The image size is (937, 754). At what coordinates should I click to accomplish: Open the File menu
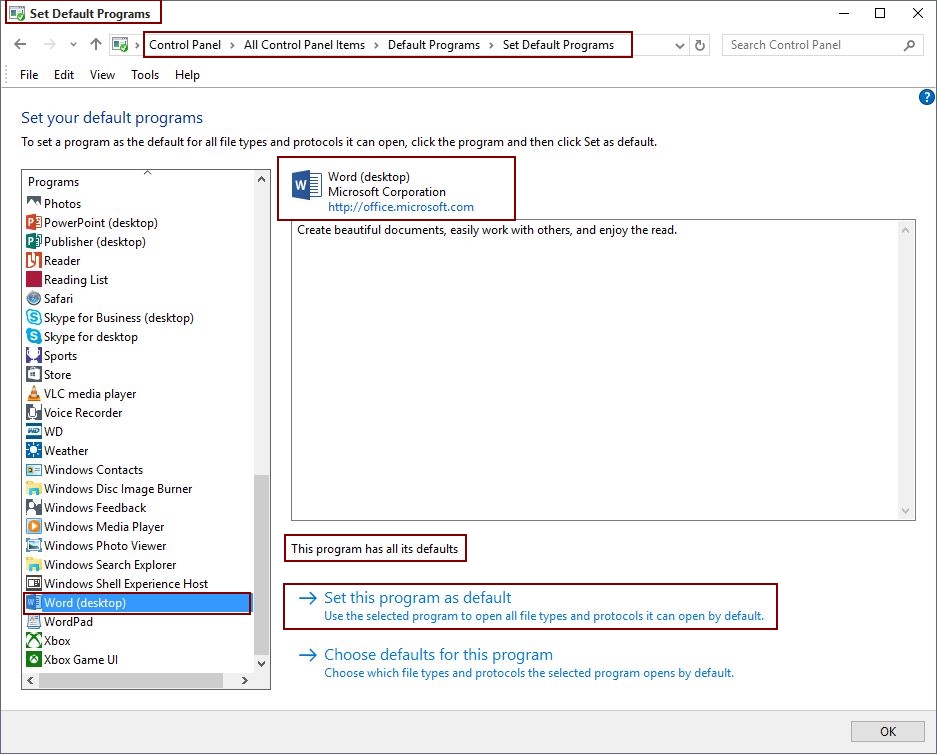point(29,75)
